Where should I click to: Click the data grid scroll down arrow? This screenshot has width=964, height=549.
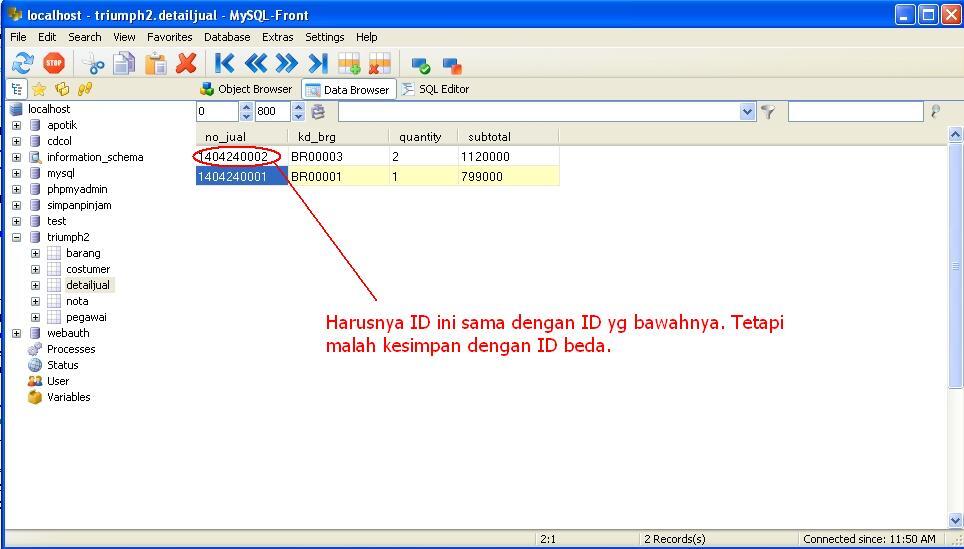955,520
